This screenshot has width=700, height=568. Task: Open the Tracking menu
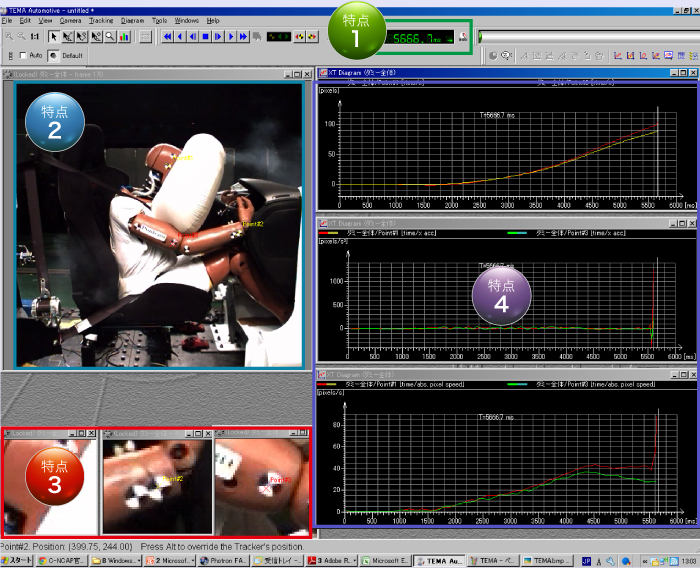point(100,20)
